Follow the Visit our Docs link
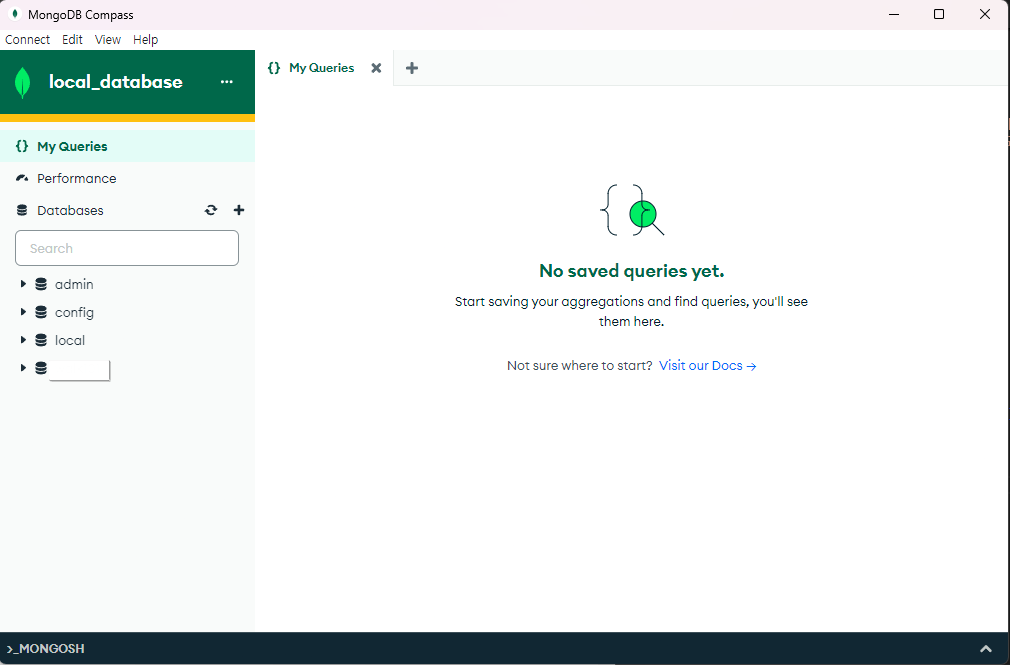 click(x=707, y=366)
